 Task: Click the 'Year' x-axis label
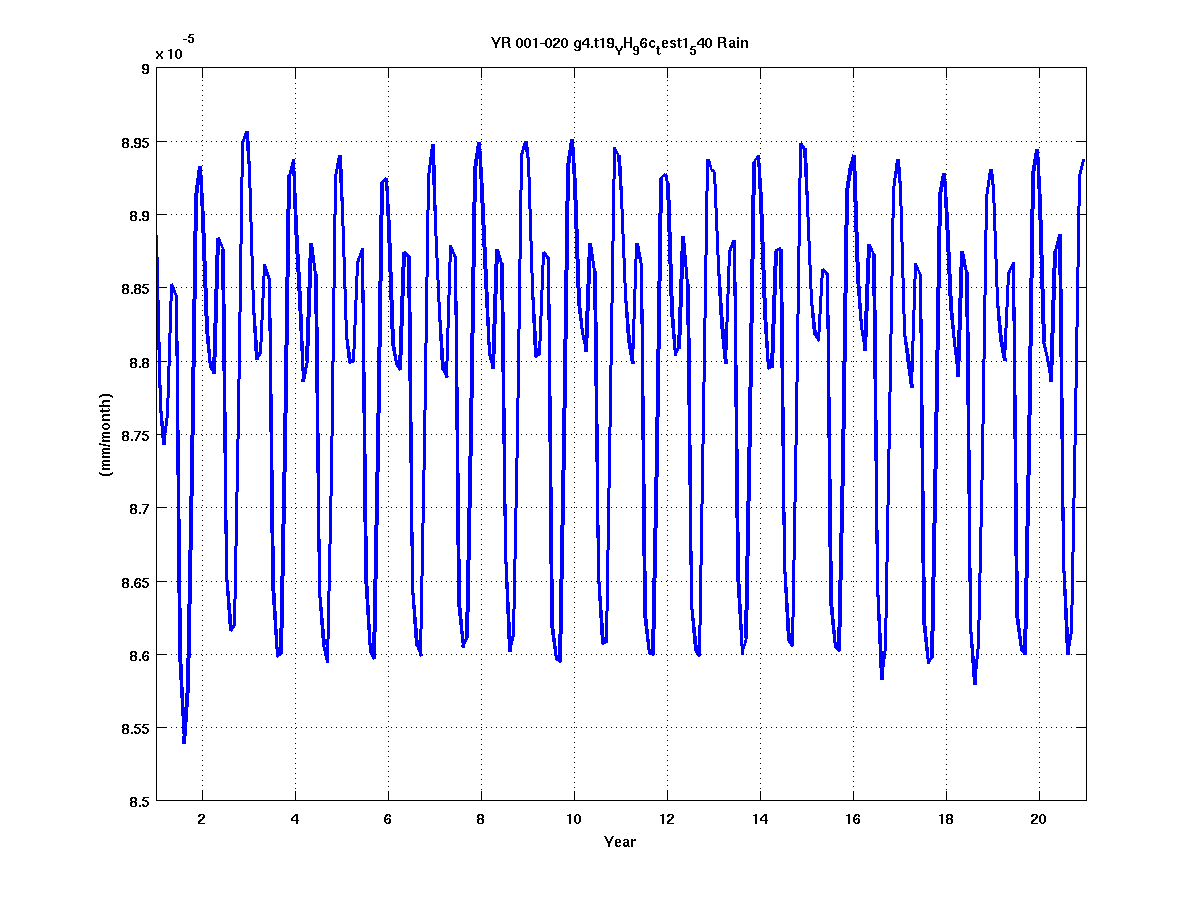(620, 842)
